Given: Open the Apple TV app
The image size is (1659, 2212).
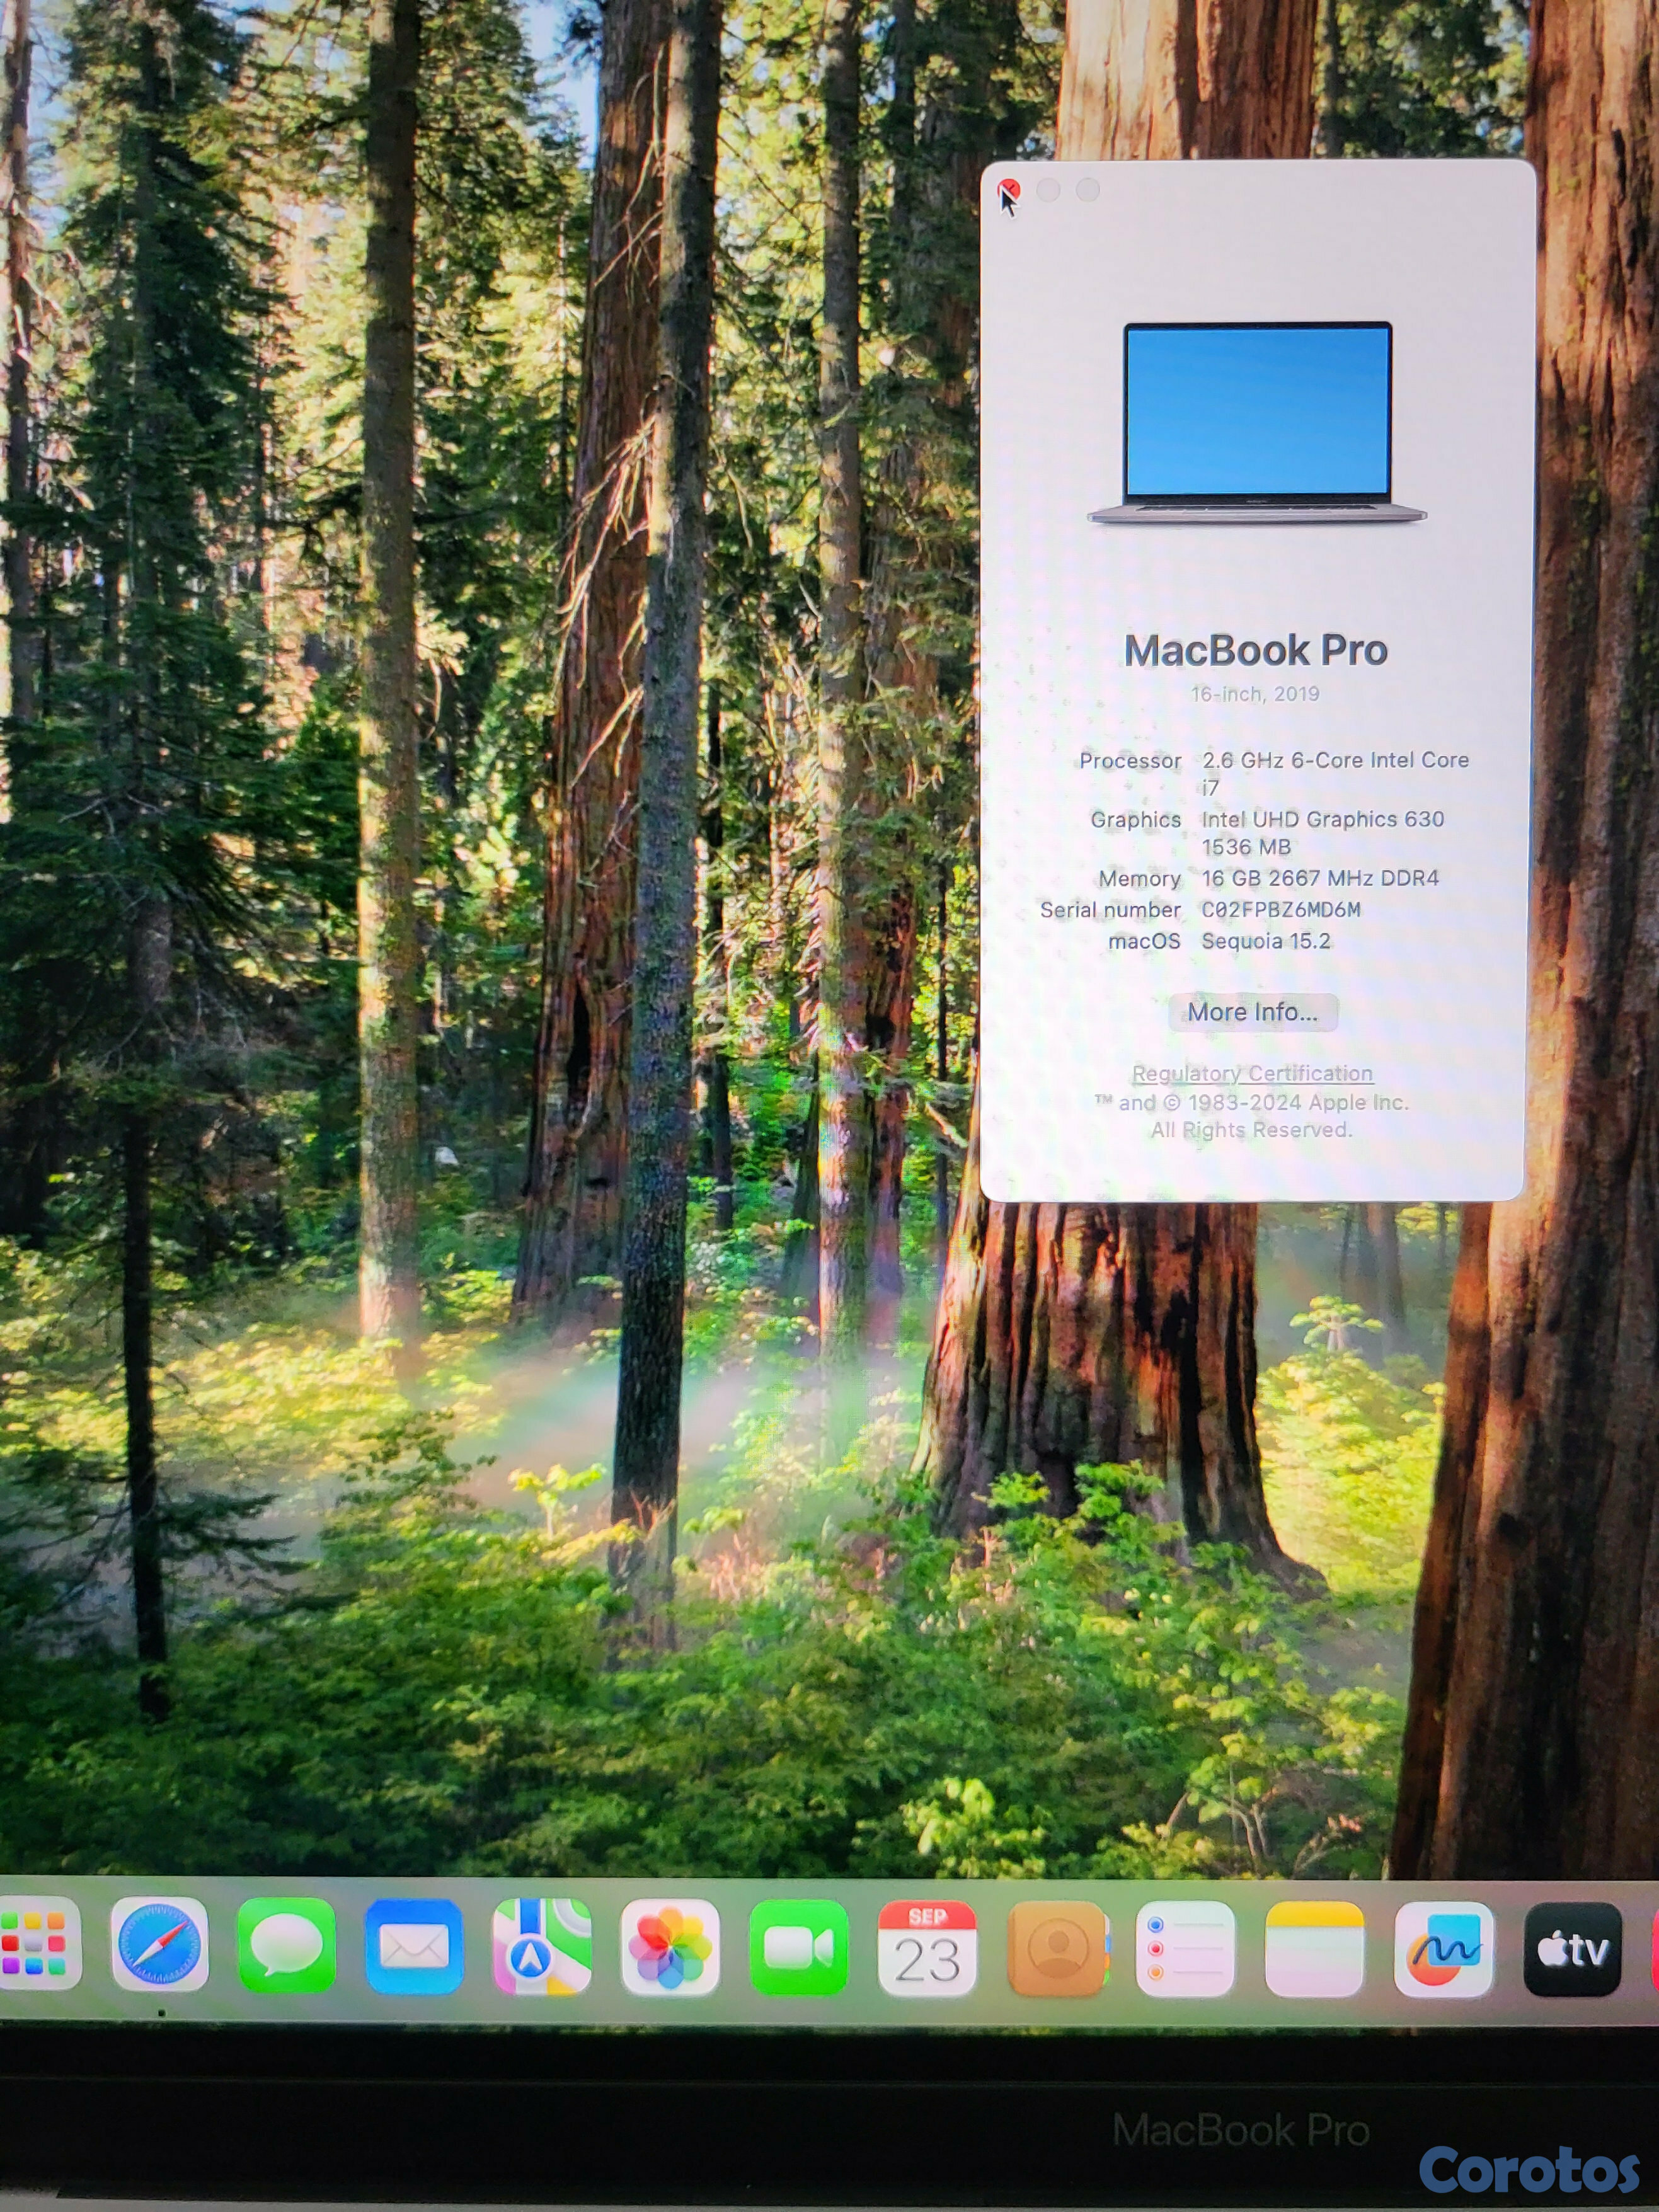Looking at the screenshot, I should 1572,1950.
